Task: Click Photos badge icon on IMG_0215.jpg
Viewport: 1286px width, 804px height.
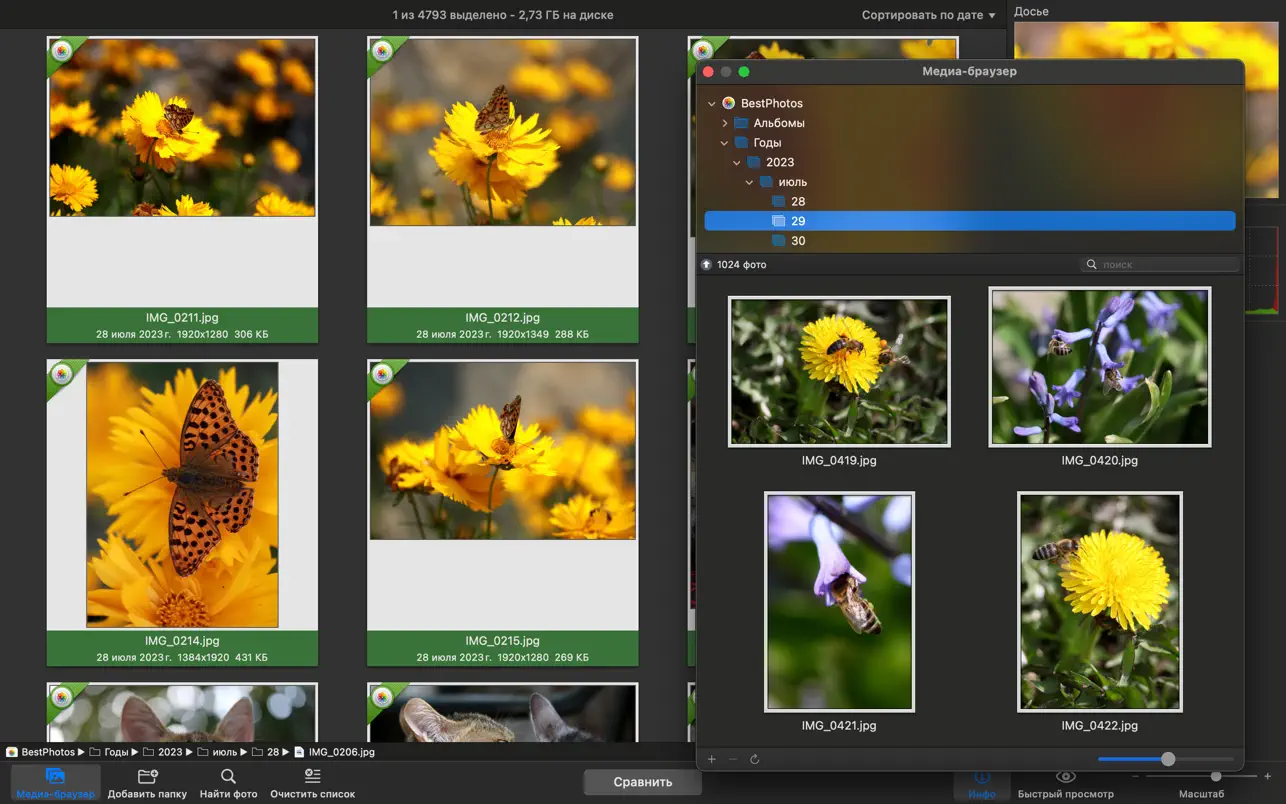Action: 382,374
